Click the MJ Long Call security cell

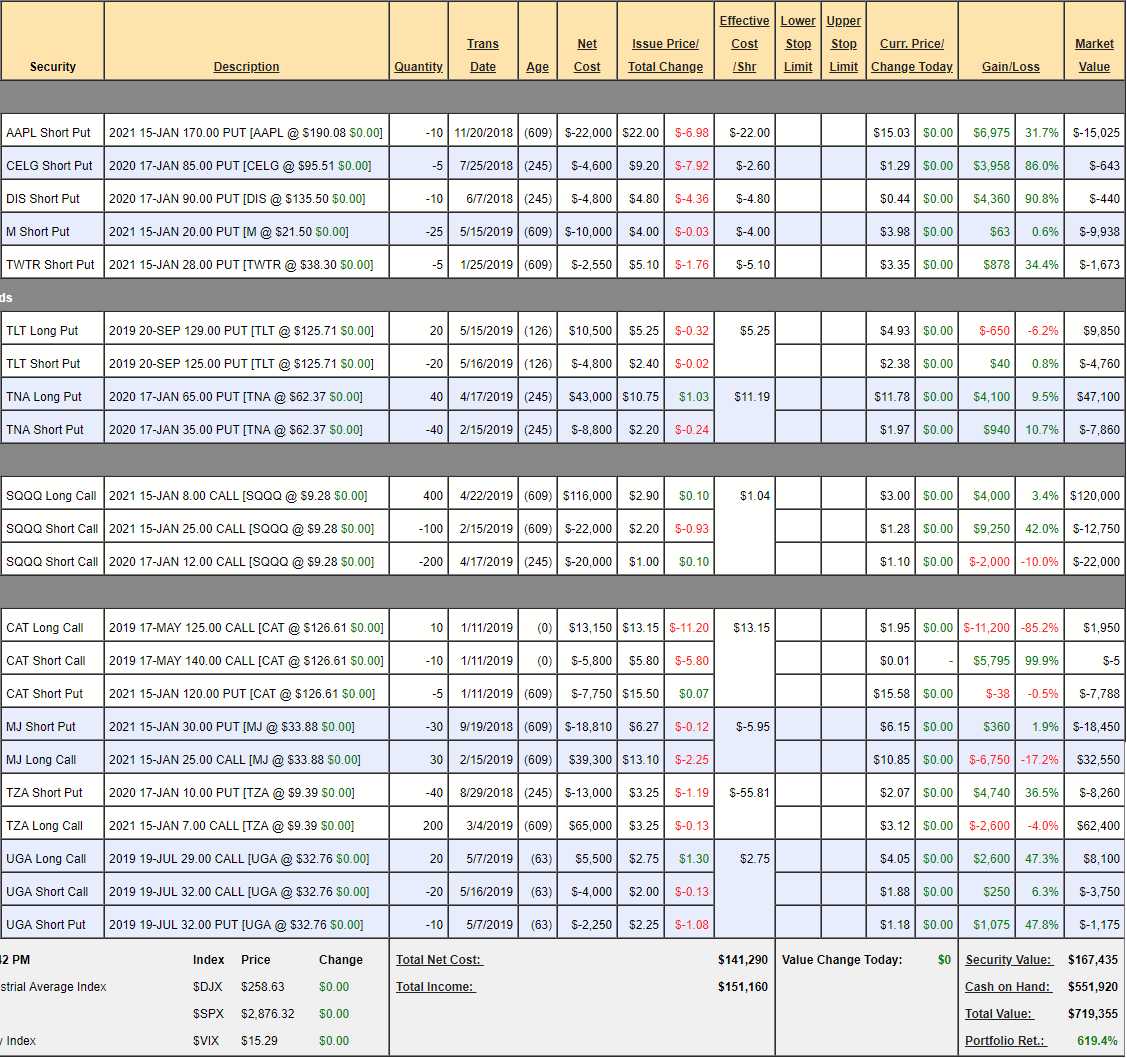tap(41, 760)
